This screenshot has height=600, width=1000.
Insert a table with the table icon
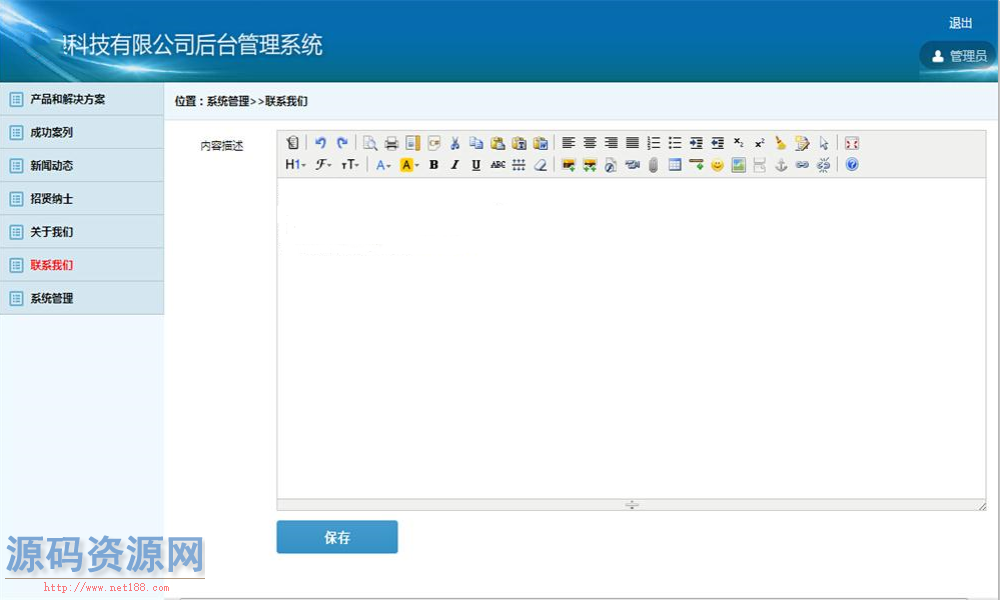[x=675, y=165]
